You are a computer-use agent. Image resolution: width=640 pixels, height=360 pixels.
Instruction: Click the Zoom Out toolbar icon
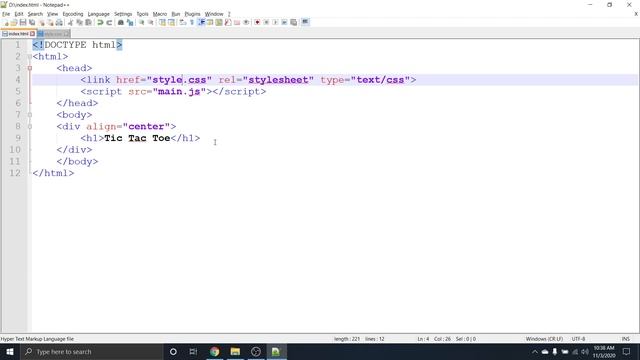pos(151,22)
